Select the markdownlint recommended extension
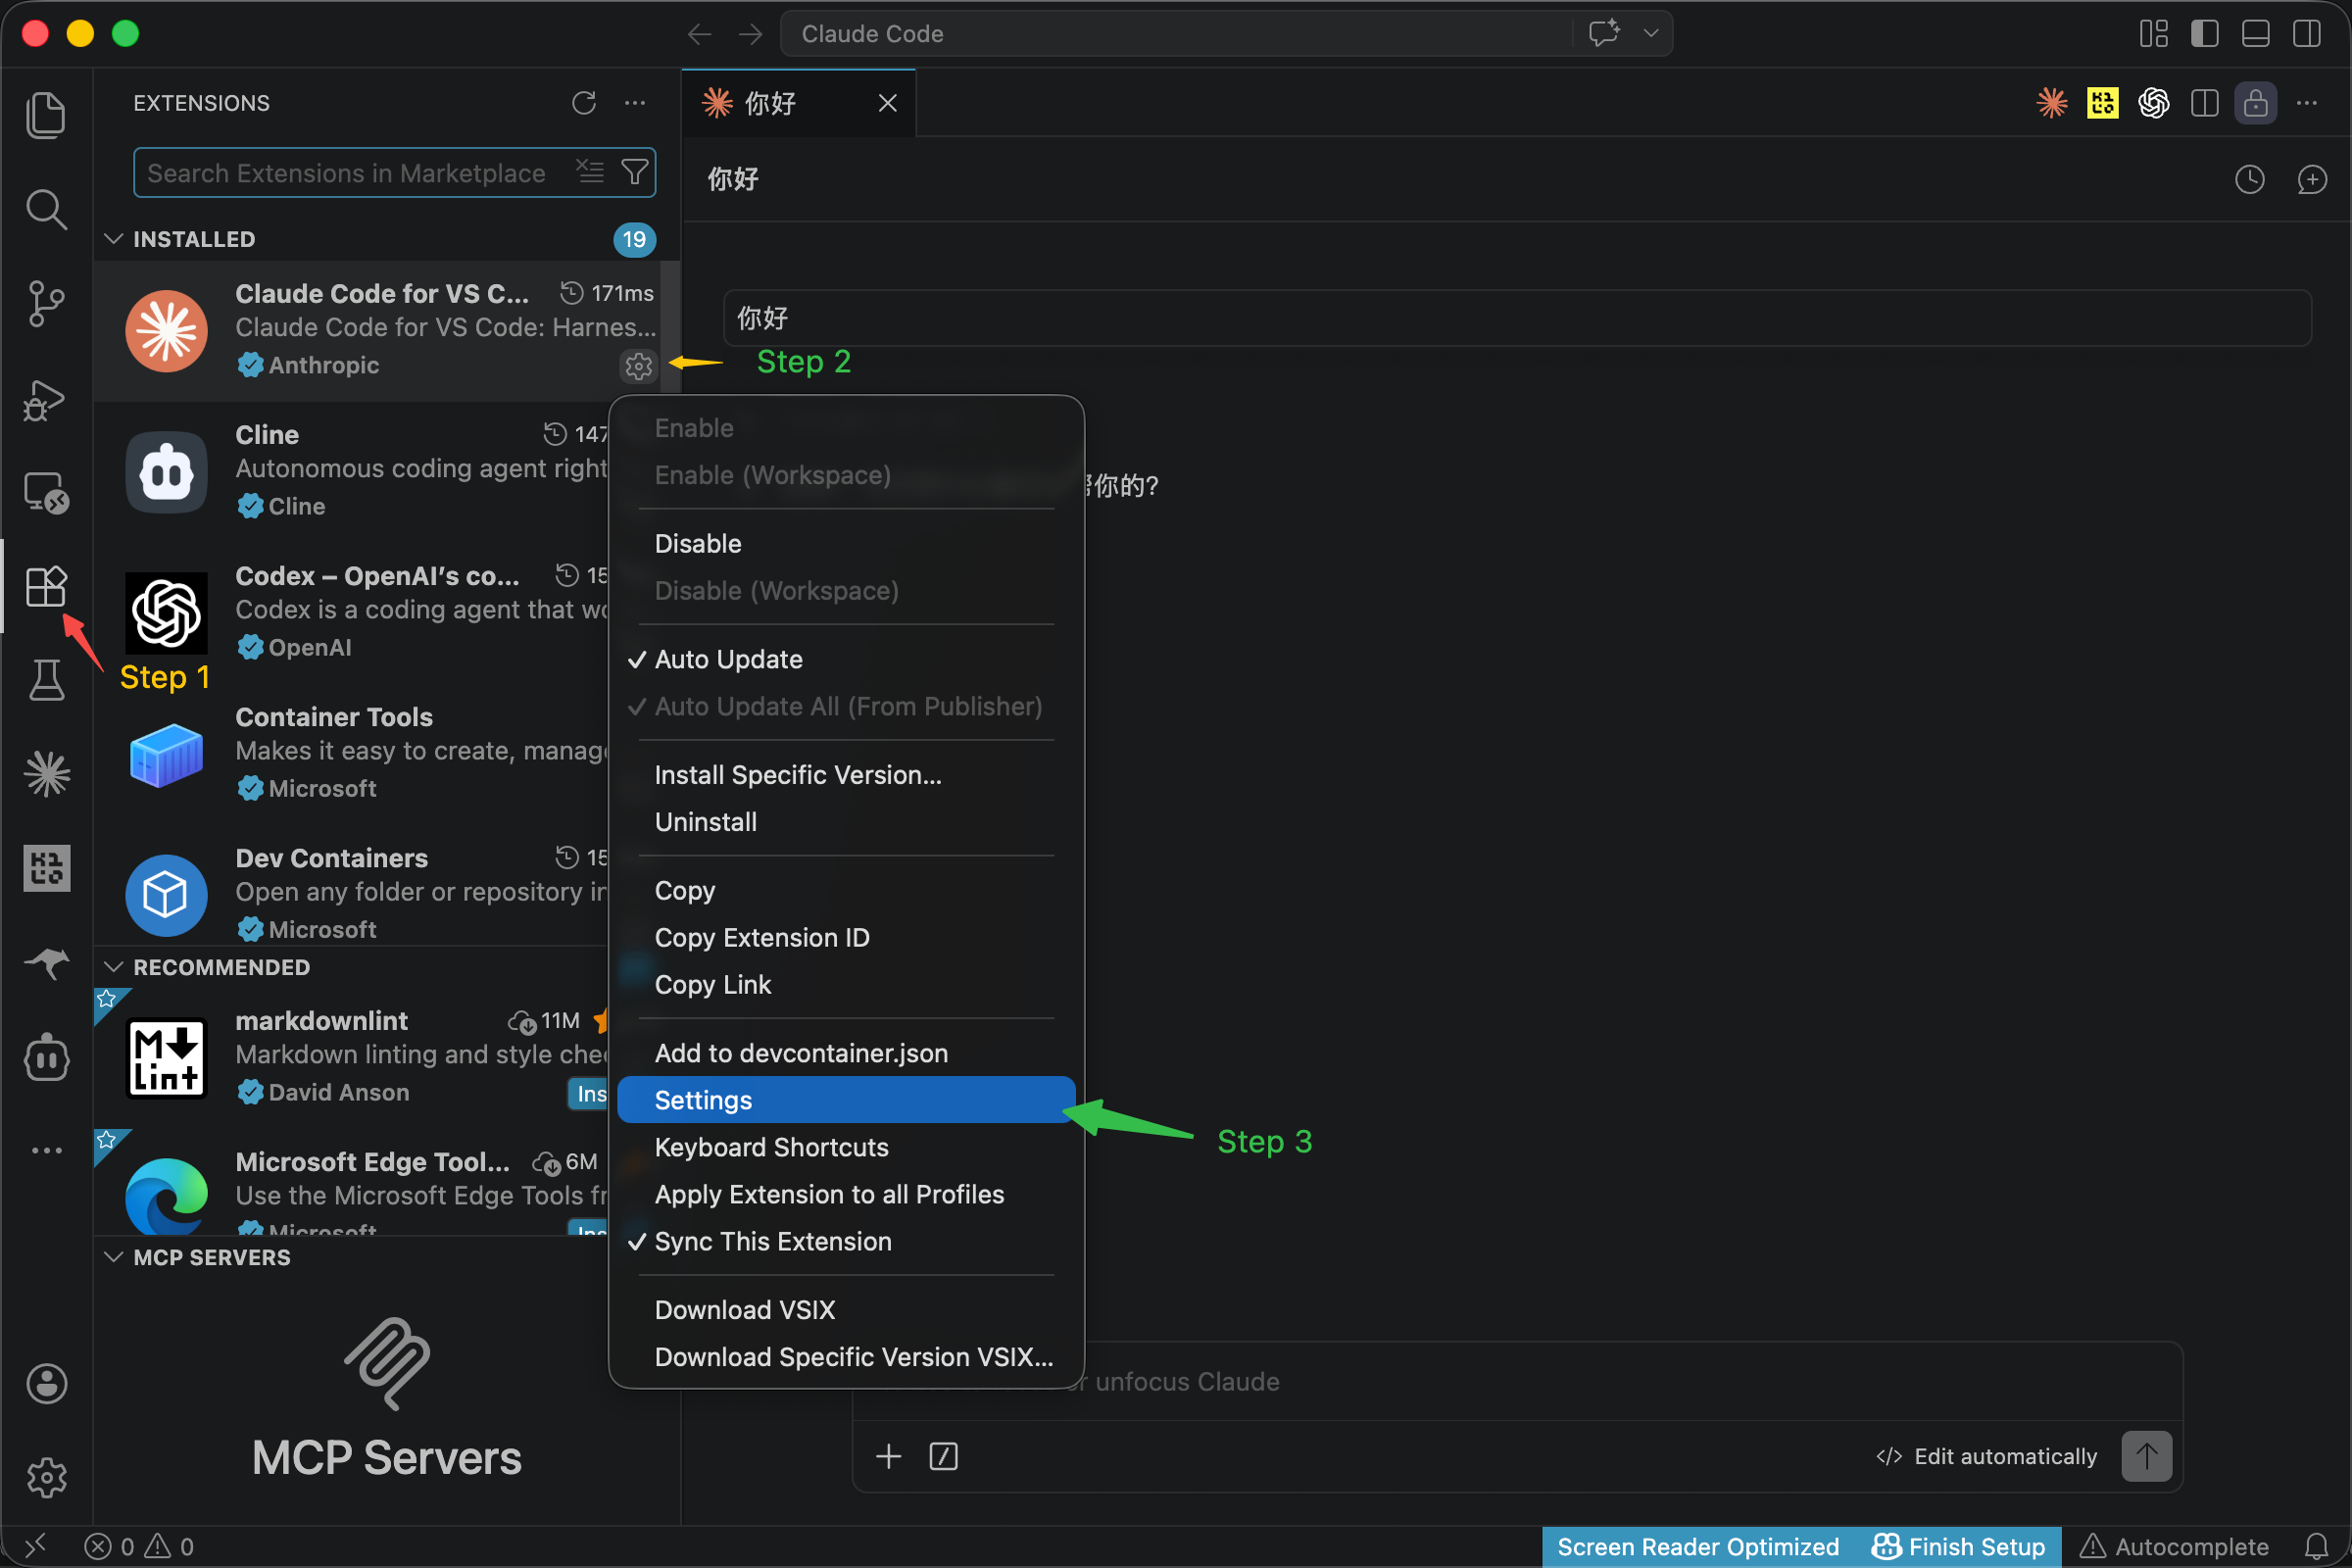This screenshot has width=2352, height=1568. 351,1056
